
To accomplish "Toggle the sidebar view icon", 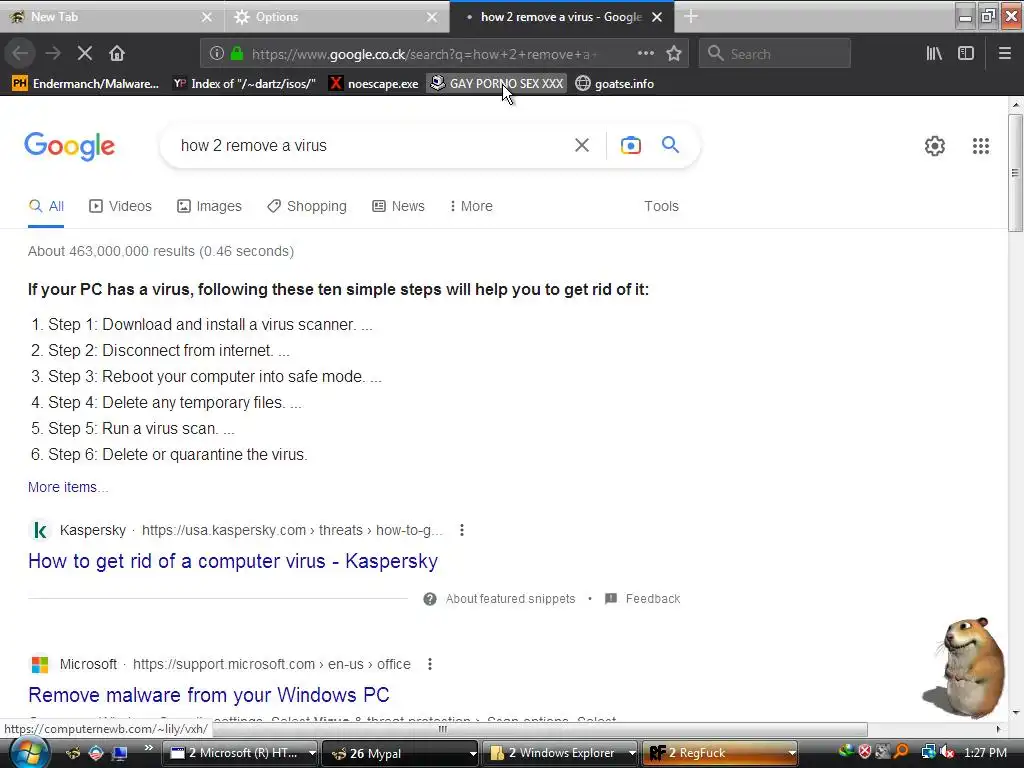I will (966, 54).
